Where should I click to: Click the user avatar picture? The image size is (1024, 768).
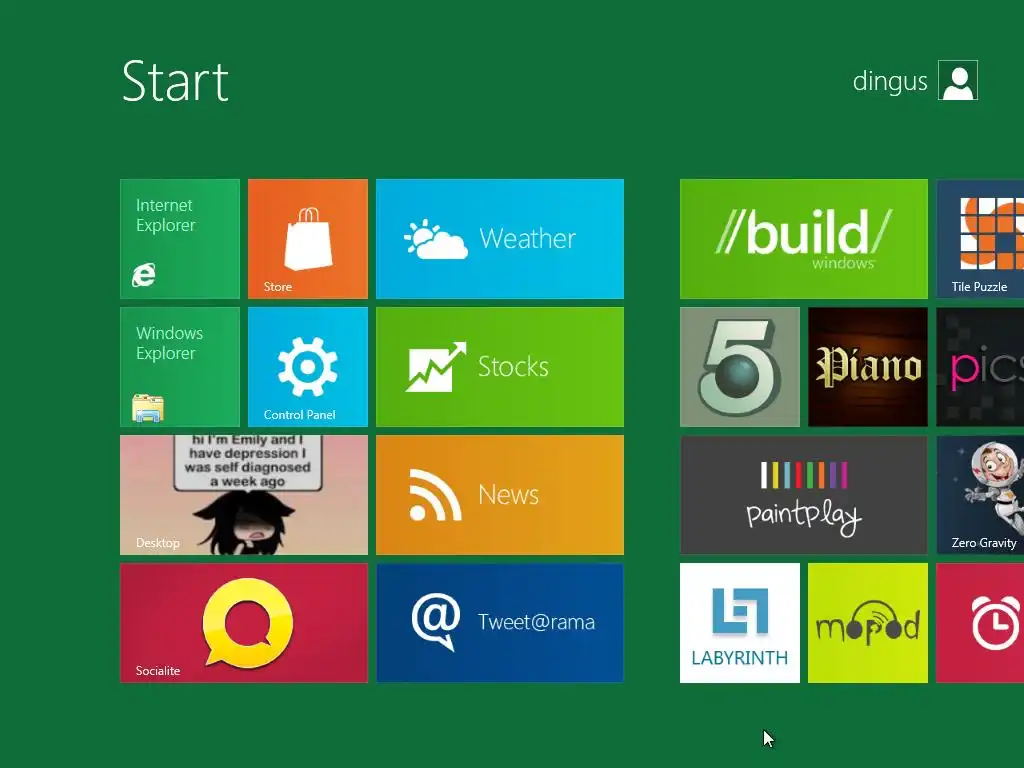[x=957, y=80]
